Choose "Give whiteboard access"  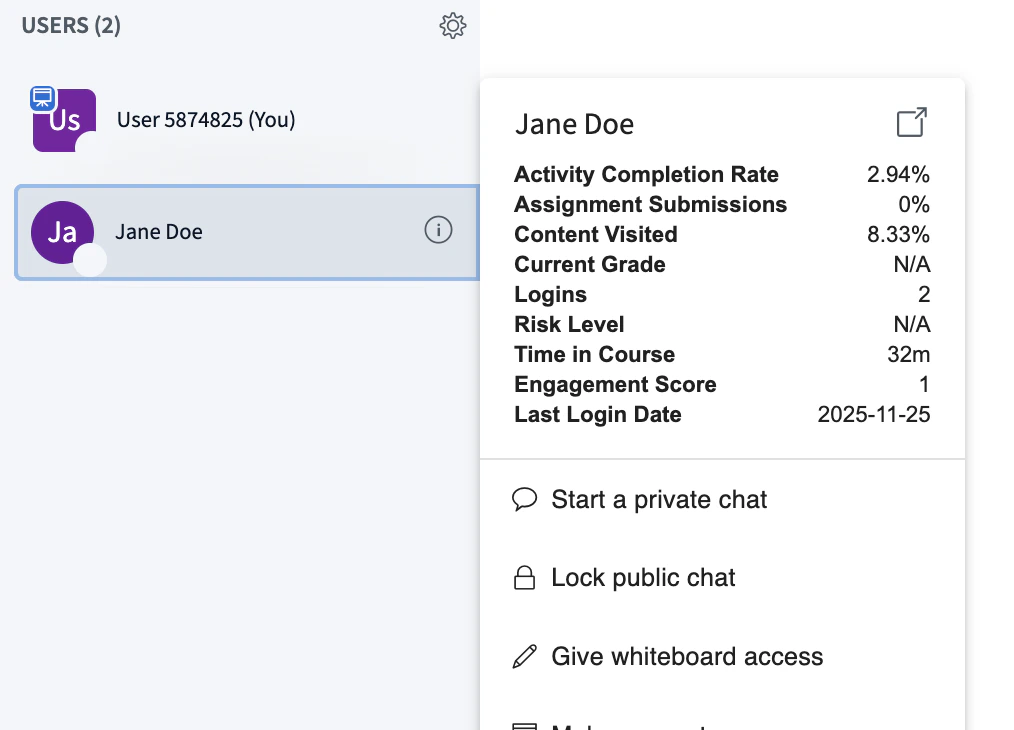point(686,656)
